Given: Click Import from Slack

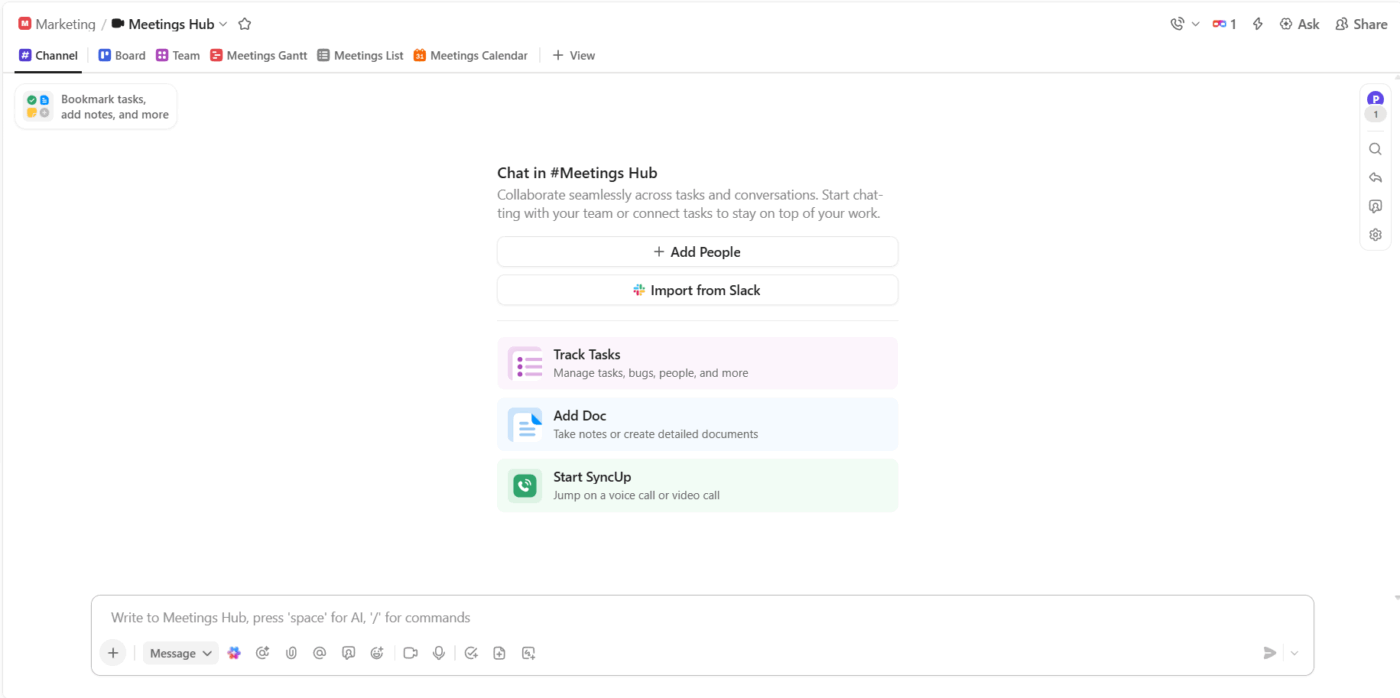Looking at the screenshot, I should click(697, 290).
